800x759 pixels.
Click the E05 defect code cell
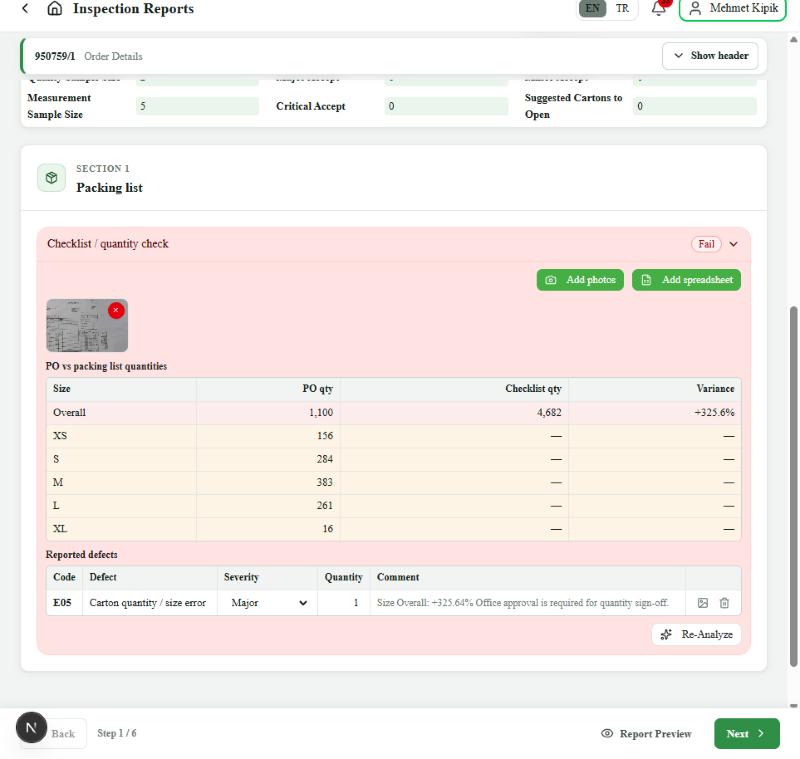click(x=62, y=602)
